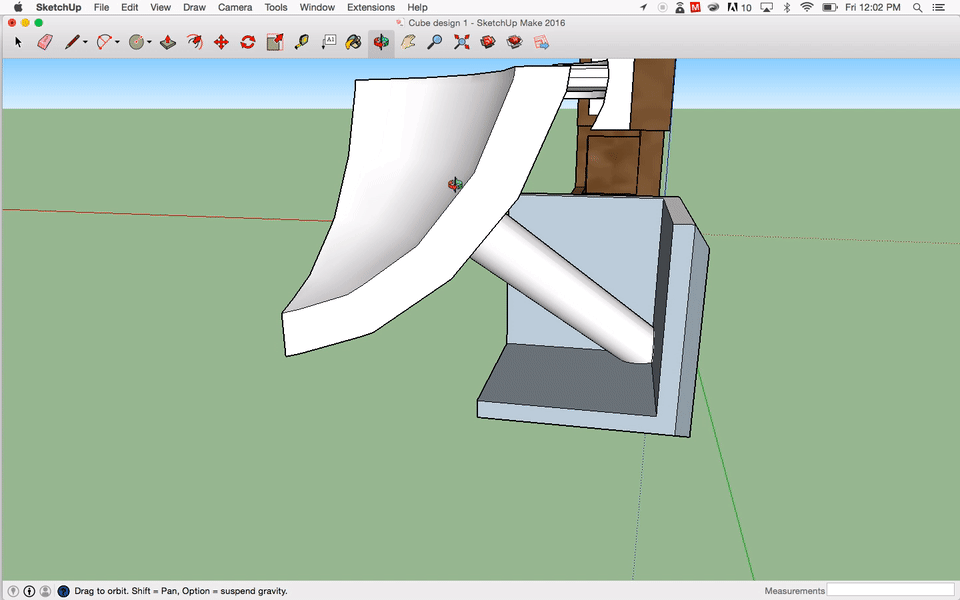The height and width of the screenshot is (600, 960).
Task: Open the Camera menu
Action: coord(235,7)
